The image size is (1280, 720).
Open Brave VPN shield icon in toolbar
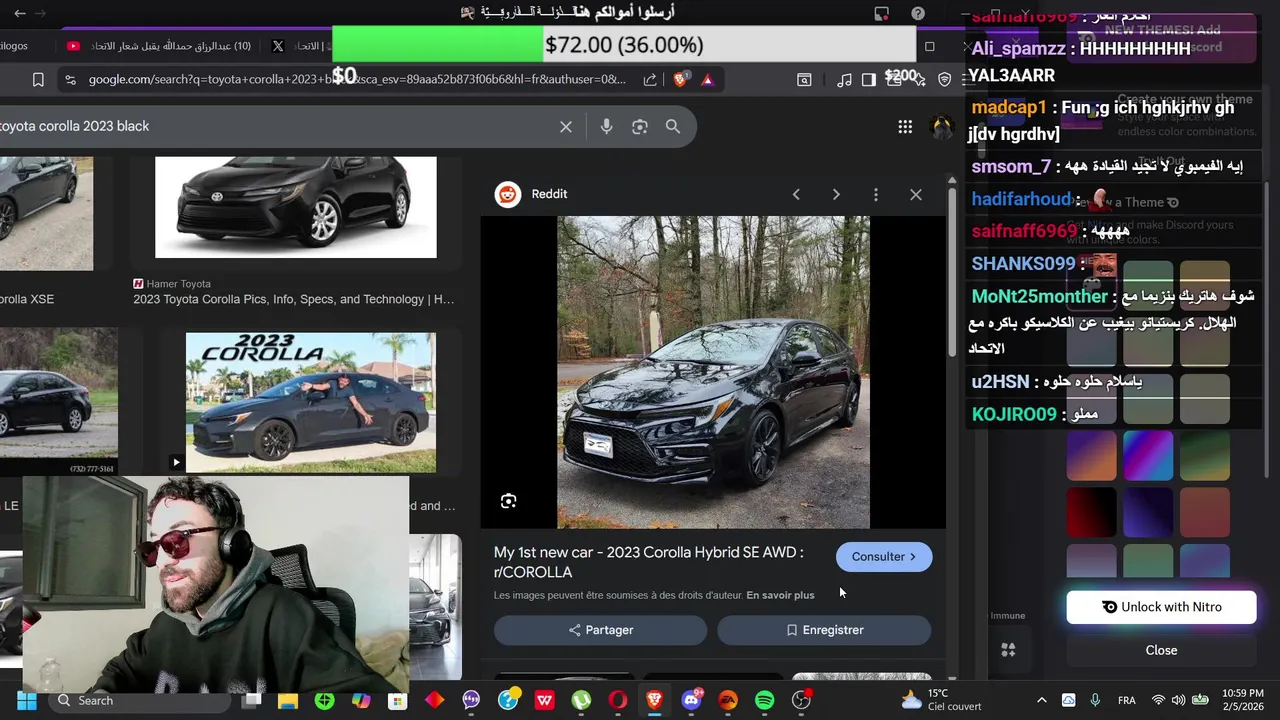point(945,80)
